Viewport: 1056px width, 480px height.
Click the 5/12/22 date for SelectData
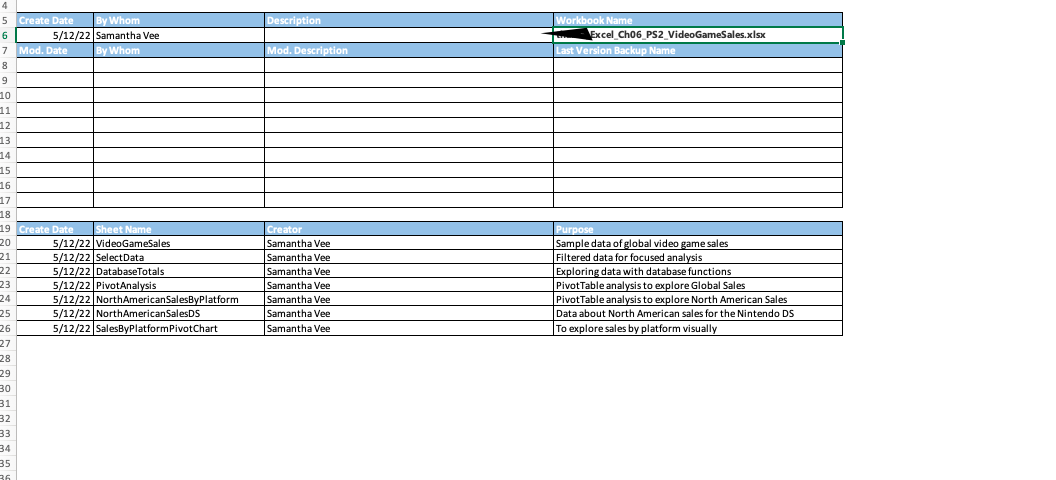(x=55, y=257)
